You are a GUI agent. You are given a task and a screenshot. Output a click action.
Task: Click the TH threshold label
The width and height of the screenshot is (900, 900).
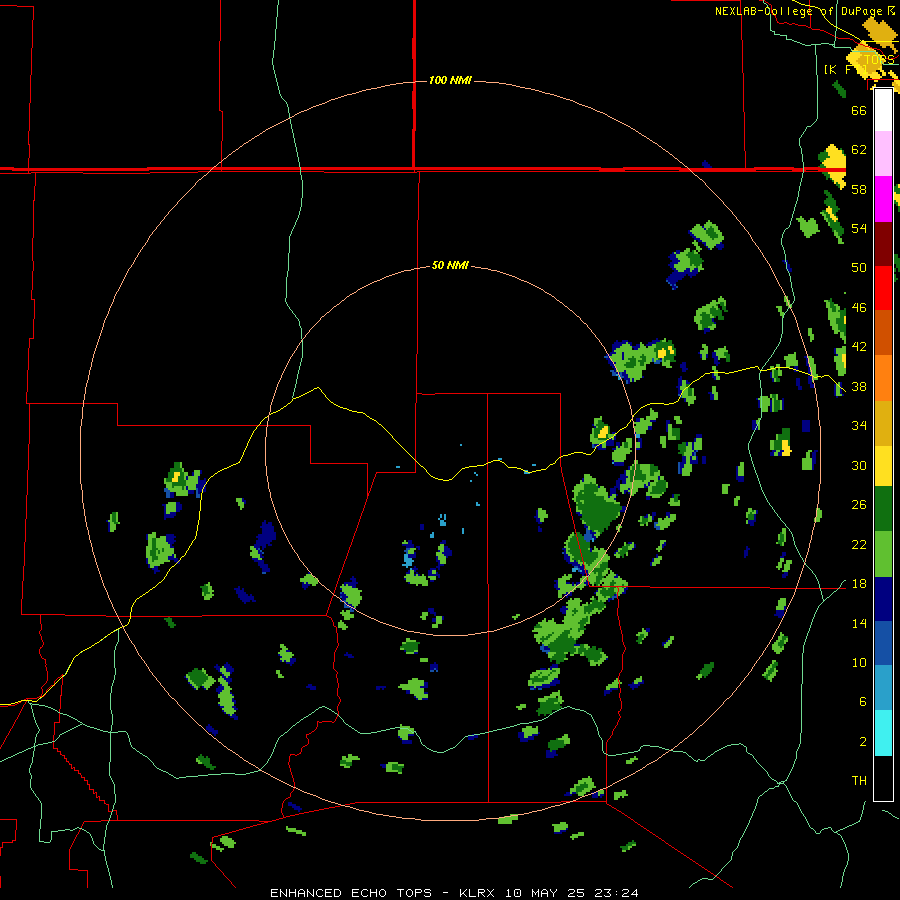point(859,781)
